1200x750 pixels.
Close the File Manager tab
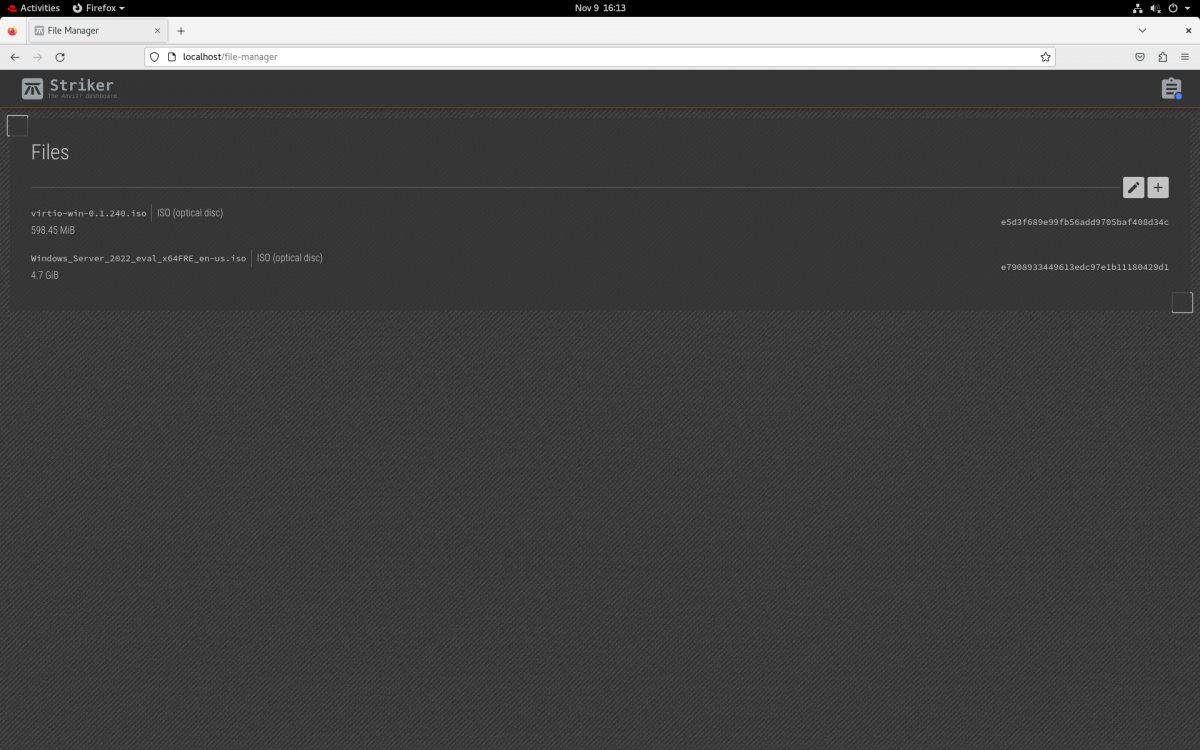(157, 31)
